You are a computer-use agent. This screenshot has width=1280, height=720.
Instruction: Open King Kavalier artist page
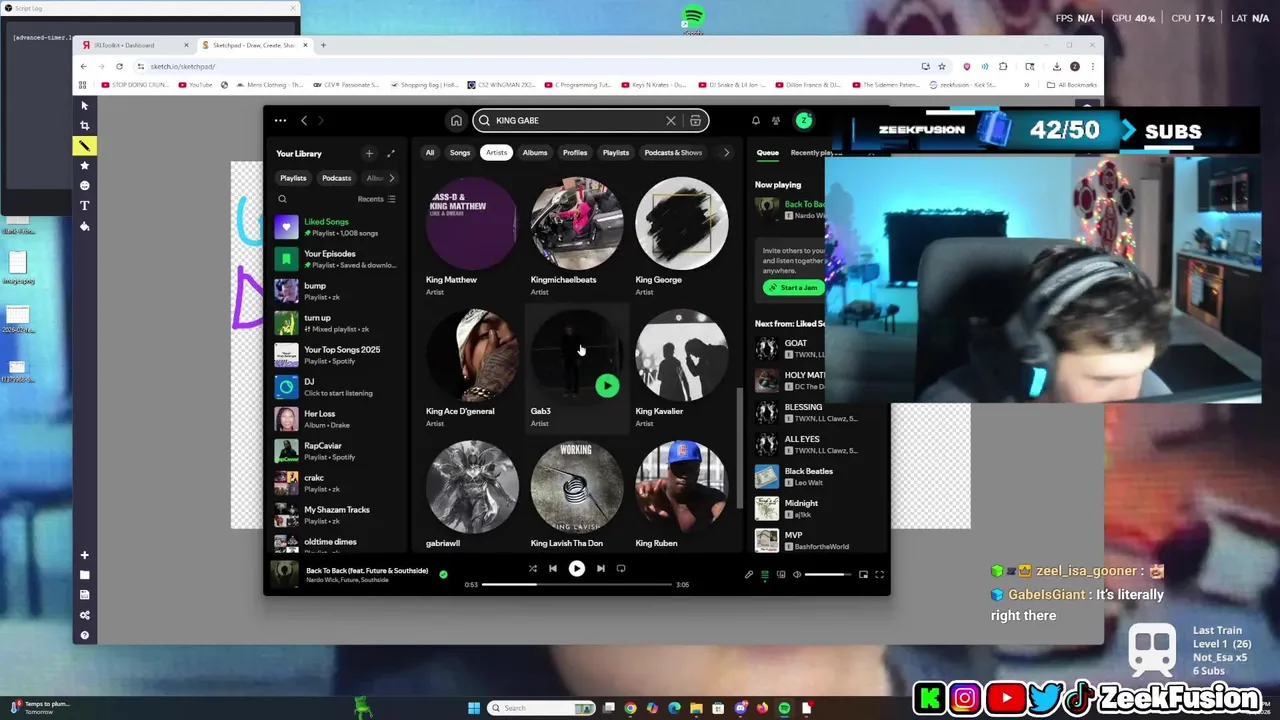pyautogui.click(x=682, y=368)
